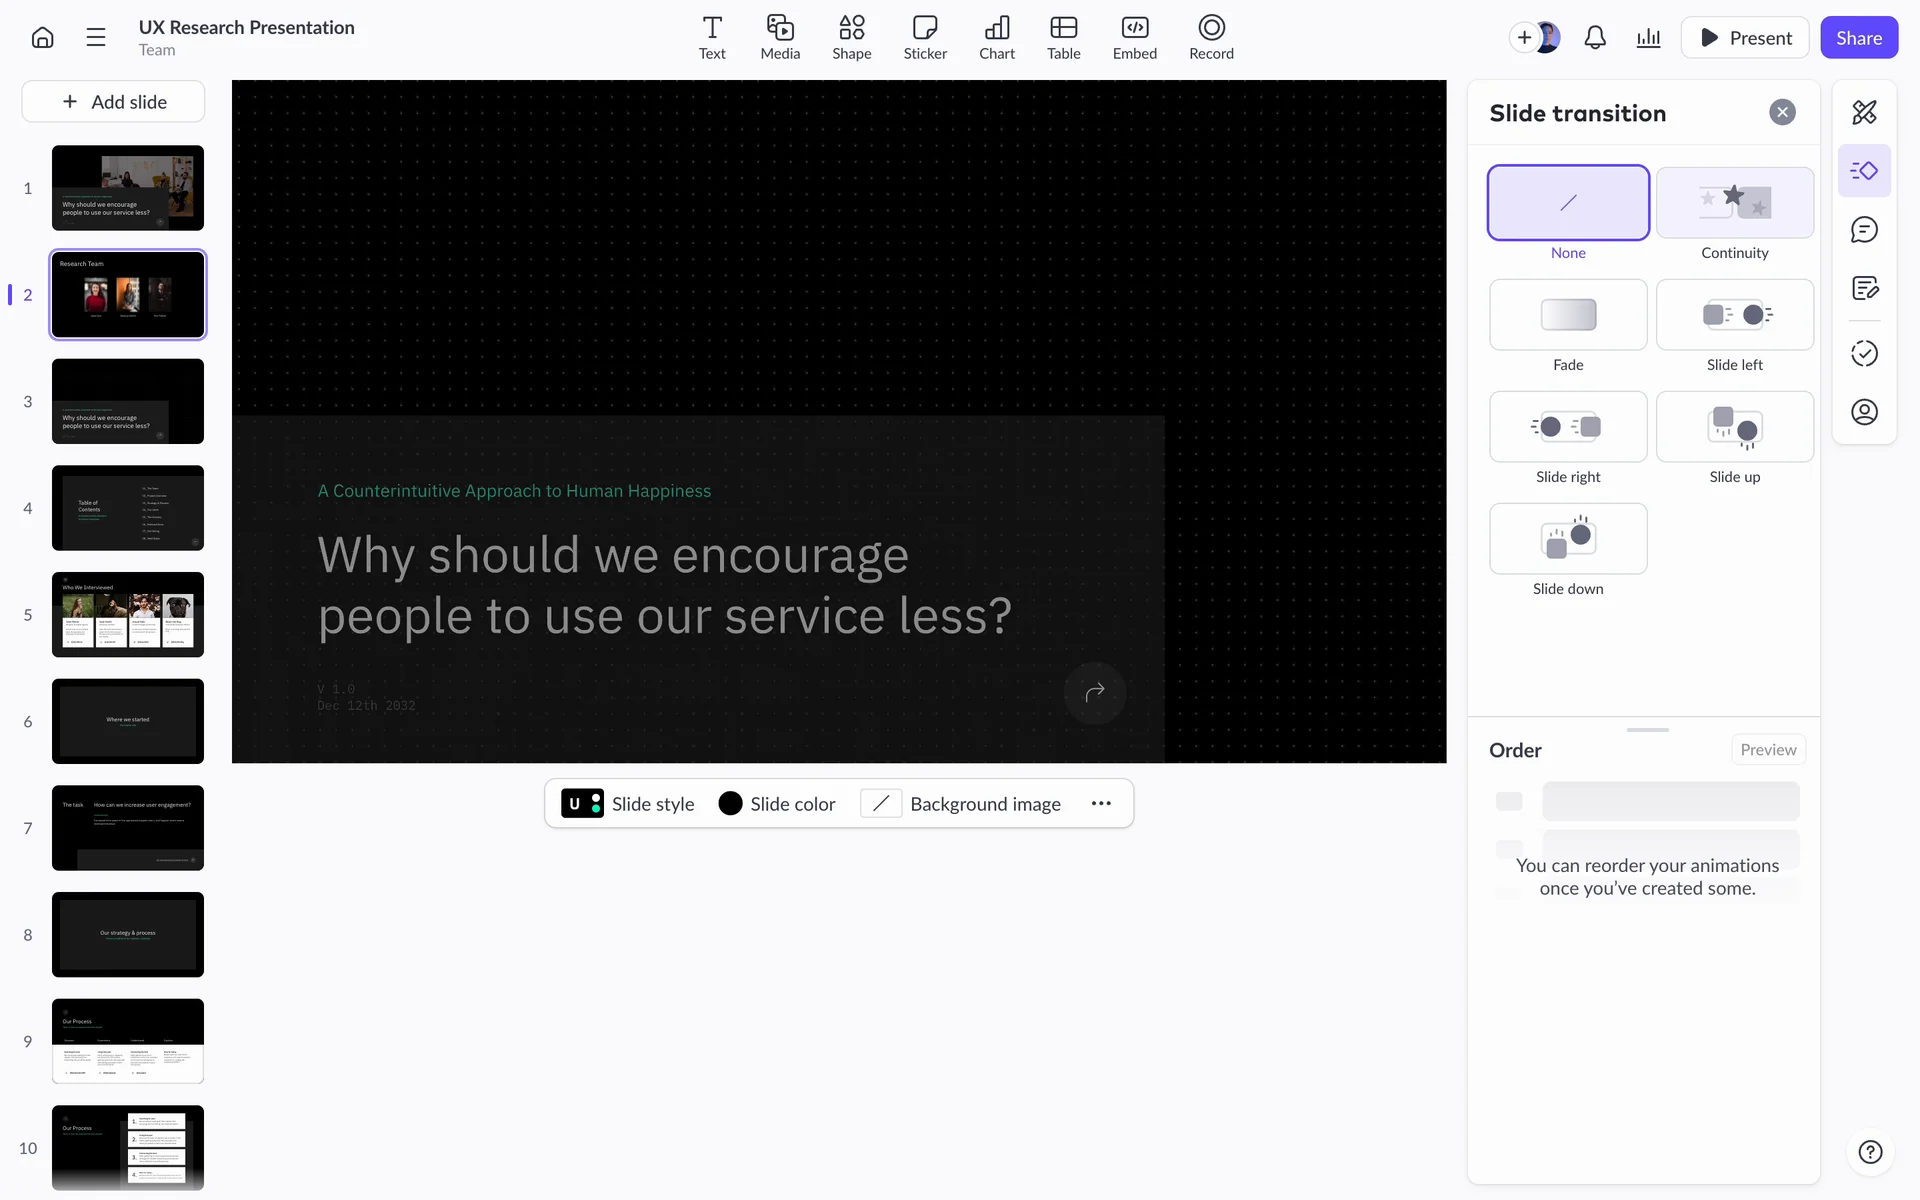Start a Record session

click(1210, 38)
